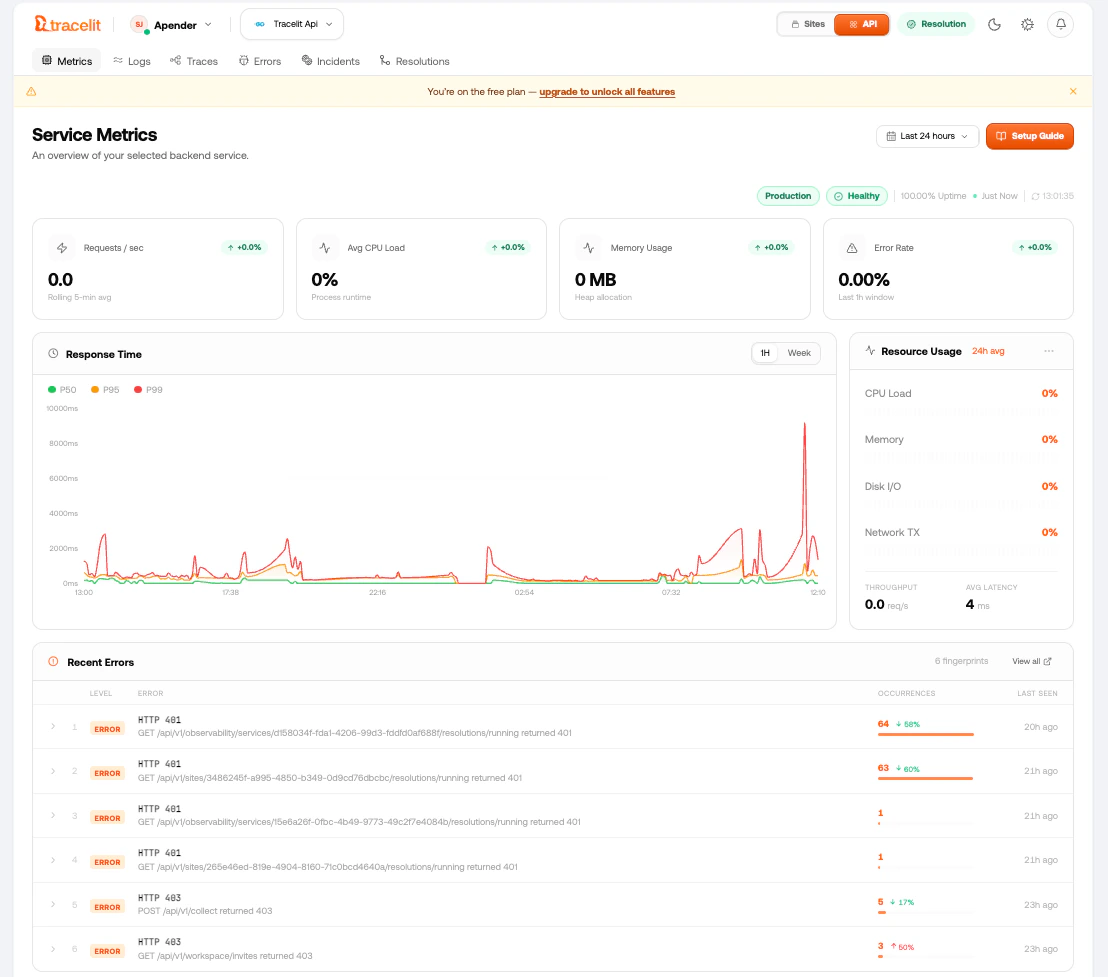Expand error row 5 POST collect 403
Viewport: 1108px width, 977px height.
click(x=53, y=904)
